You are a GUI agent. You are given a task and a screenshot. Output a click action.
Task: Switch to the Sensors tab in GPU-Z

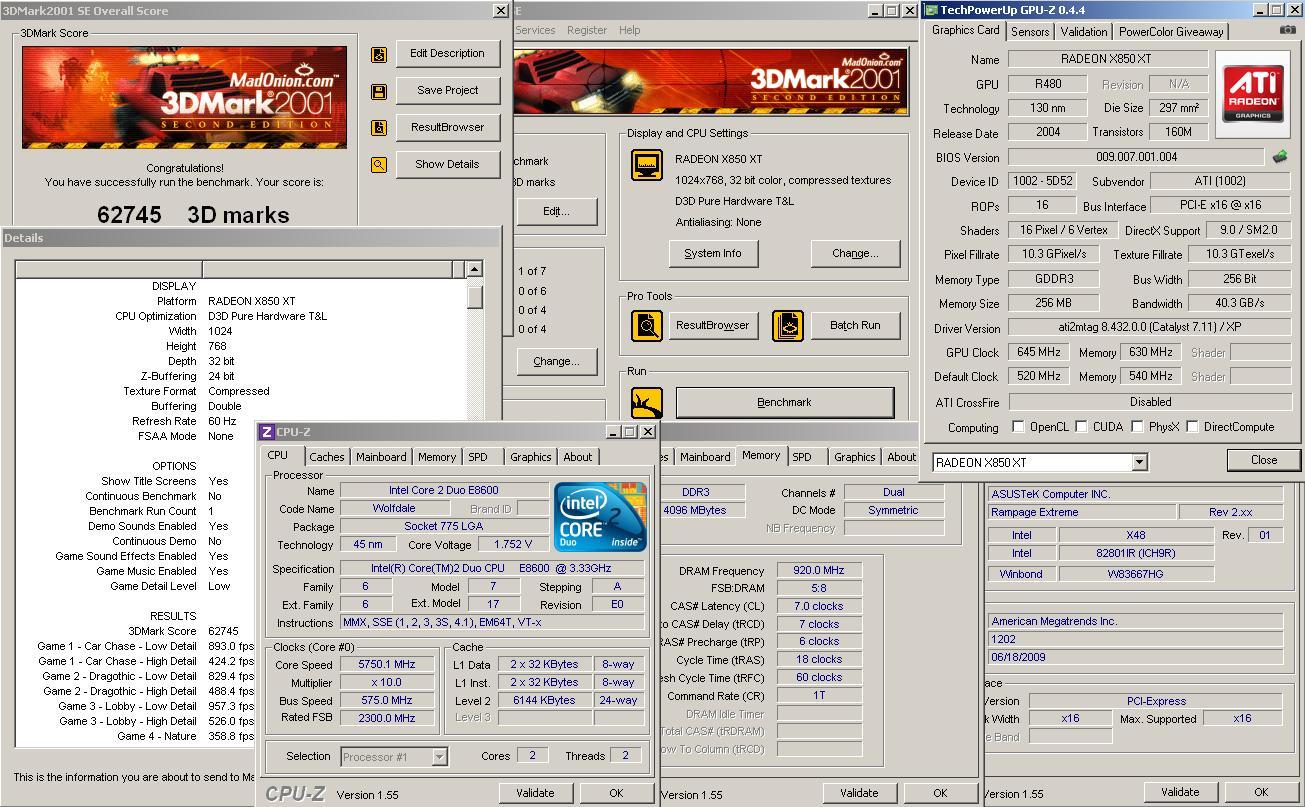coord(1030,32)
